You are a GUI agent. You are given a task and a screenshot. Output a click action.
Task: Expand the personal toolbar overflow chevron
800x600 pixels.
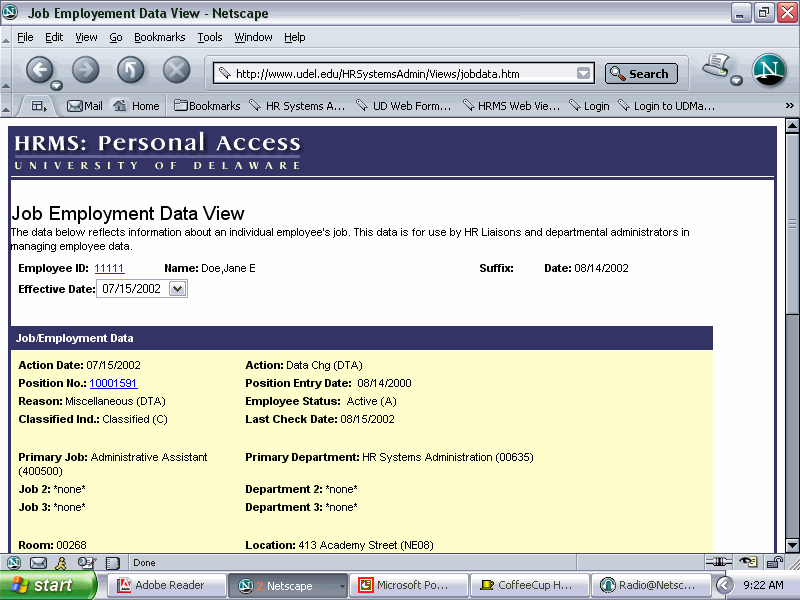pyautogui.click(x=789, y=106)
